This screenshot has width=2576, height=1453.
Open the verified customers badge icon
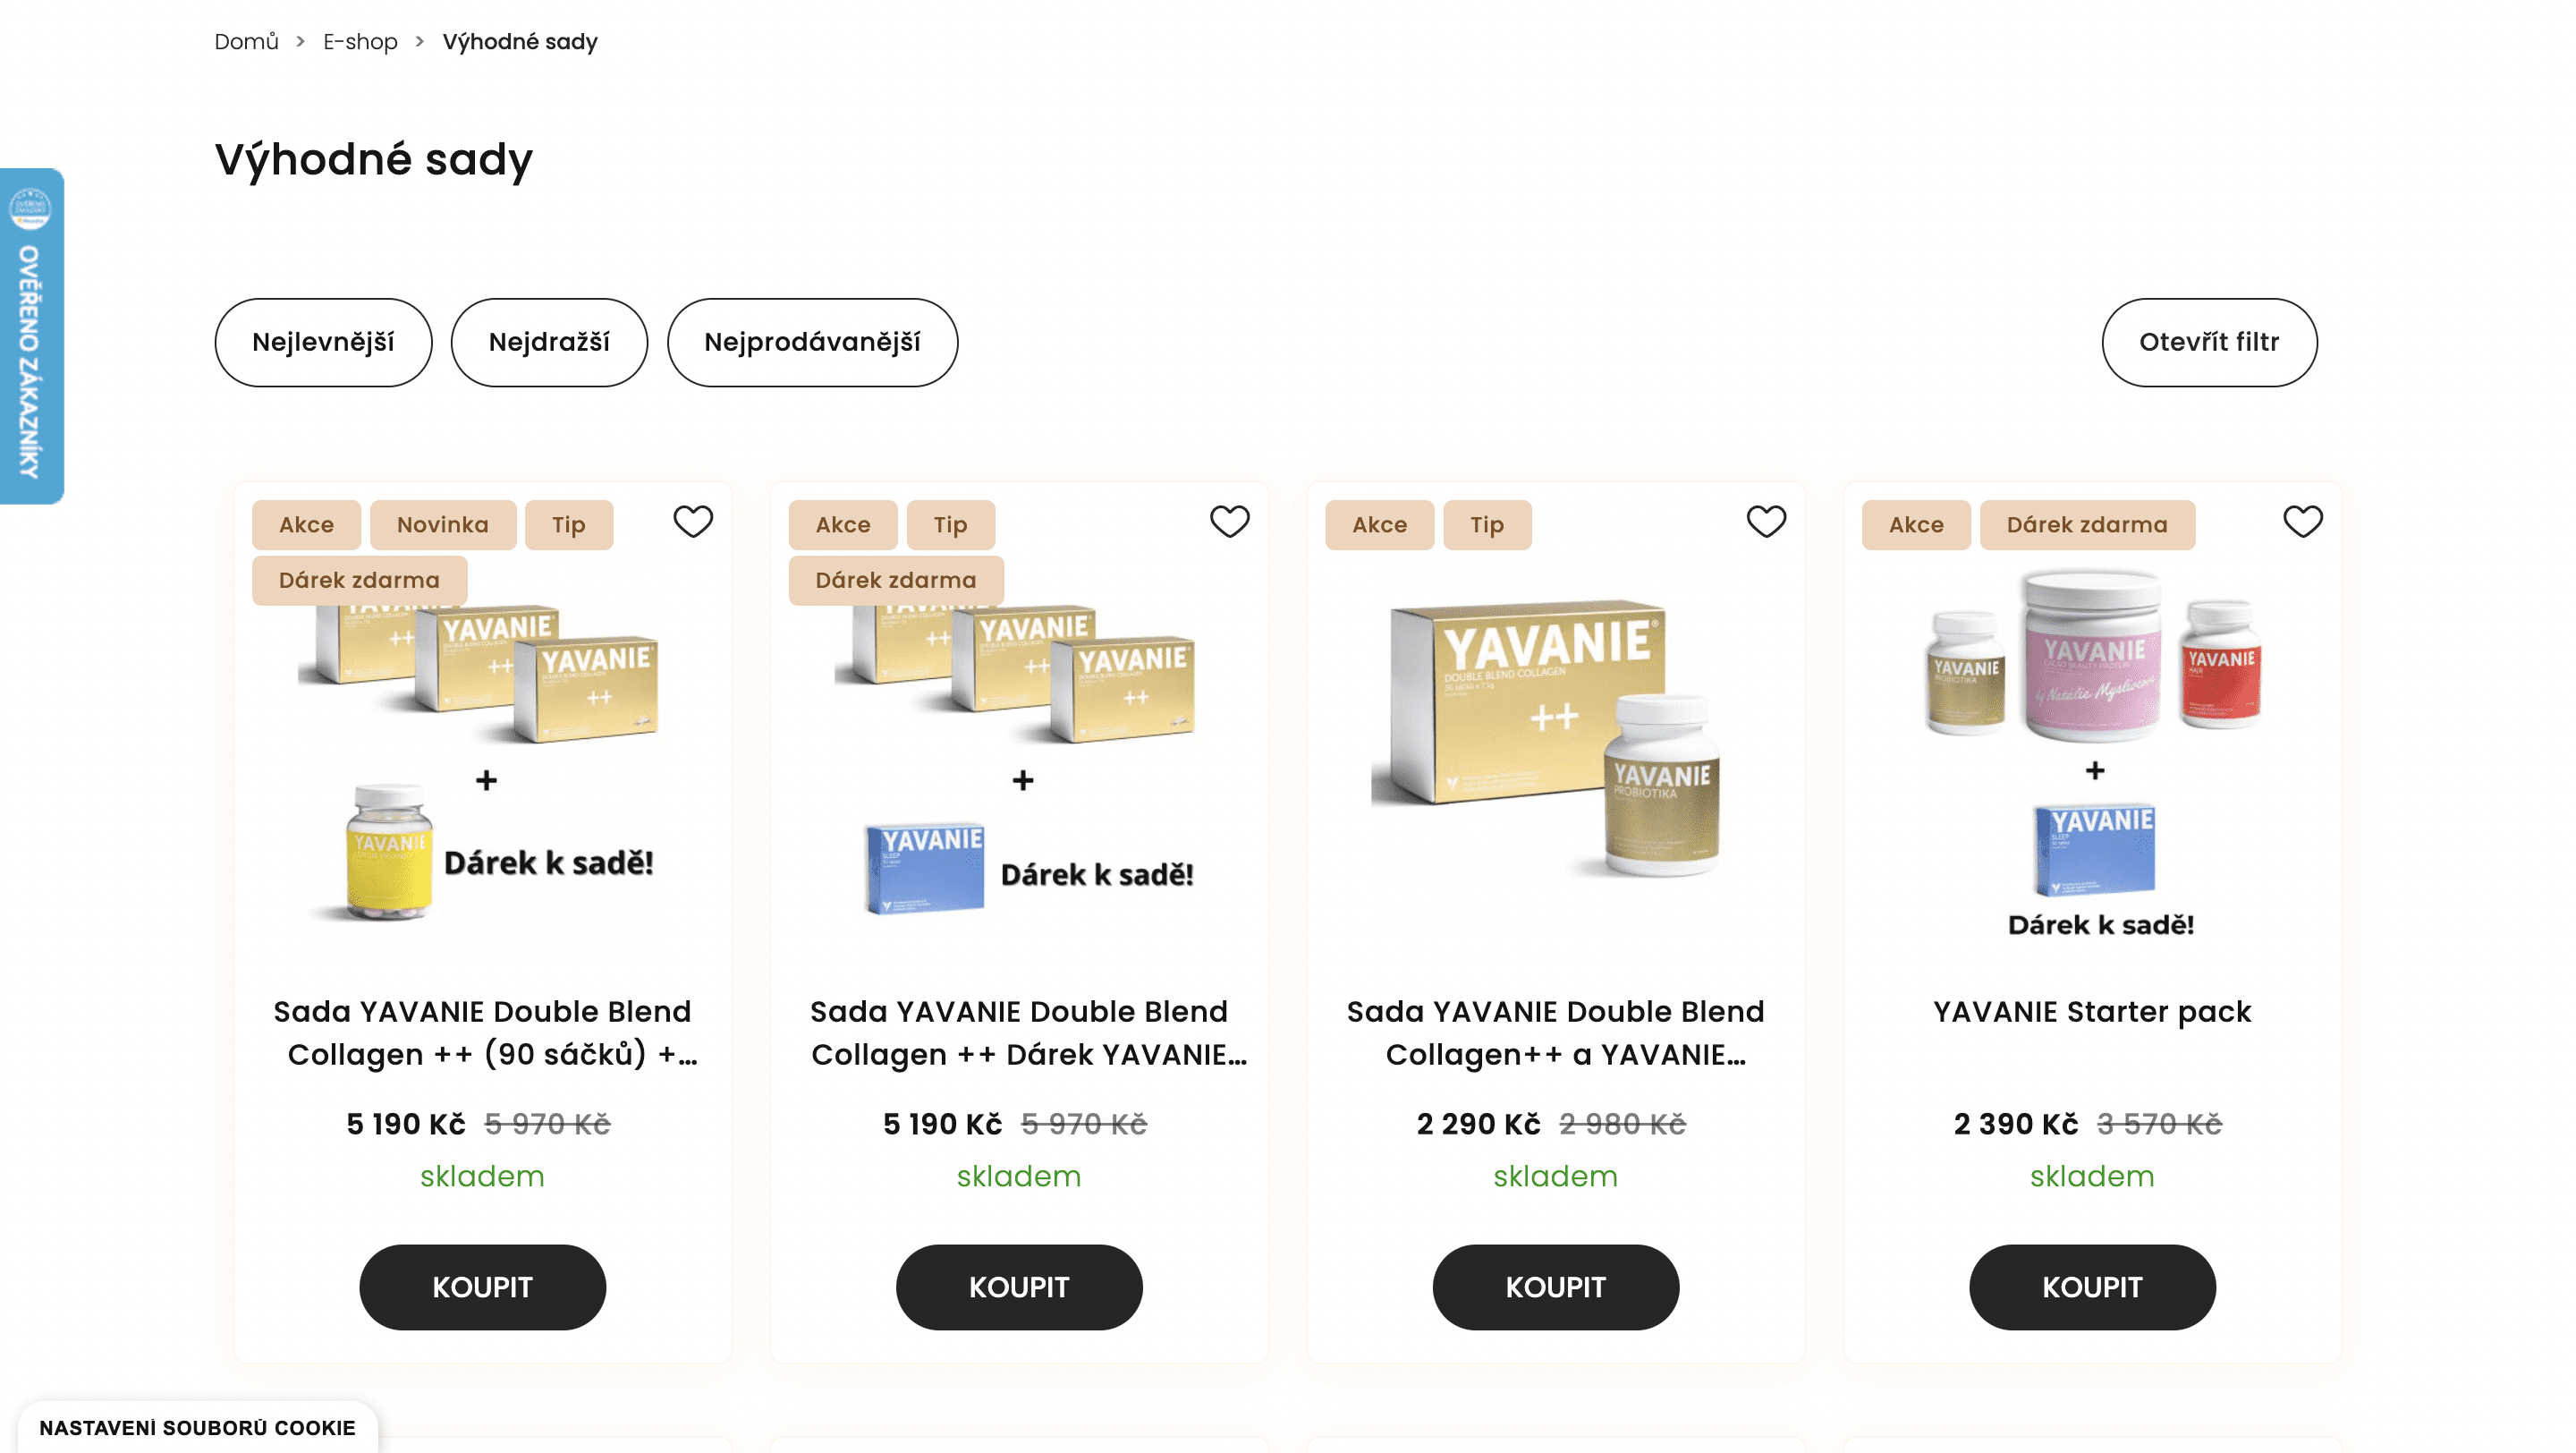30,209
